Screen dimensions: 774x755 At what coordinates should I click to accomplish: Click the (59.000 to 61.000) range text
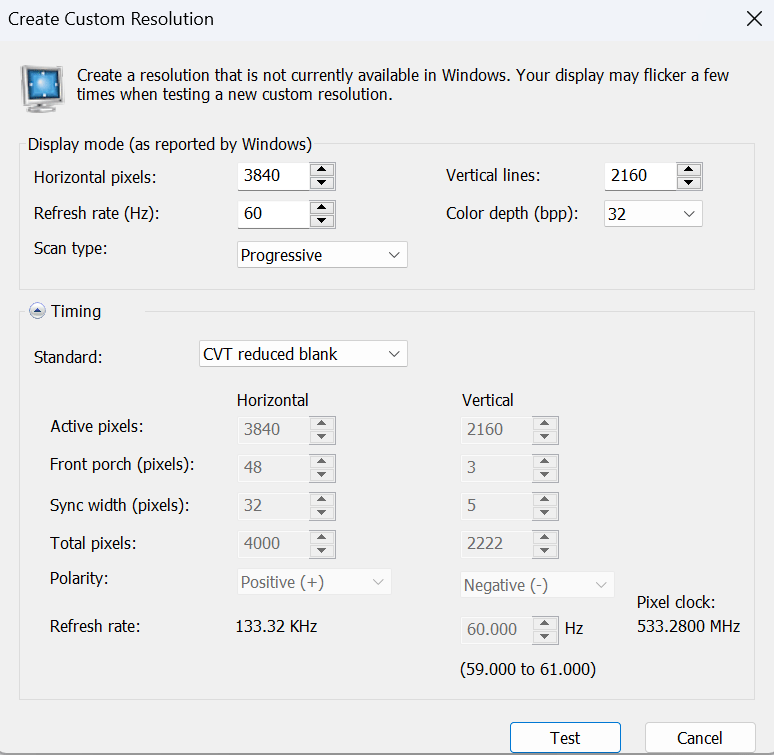[528, 669]
